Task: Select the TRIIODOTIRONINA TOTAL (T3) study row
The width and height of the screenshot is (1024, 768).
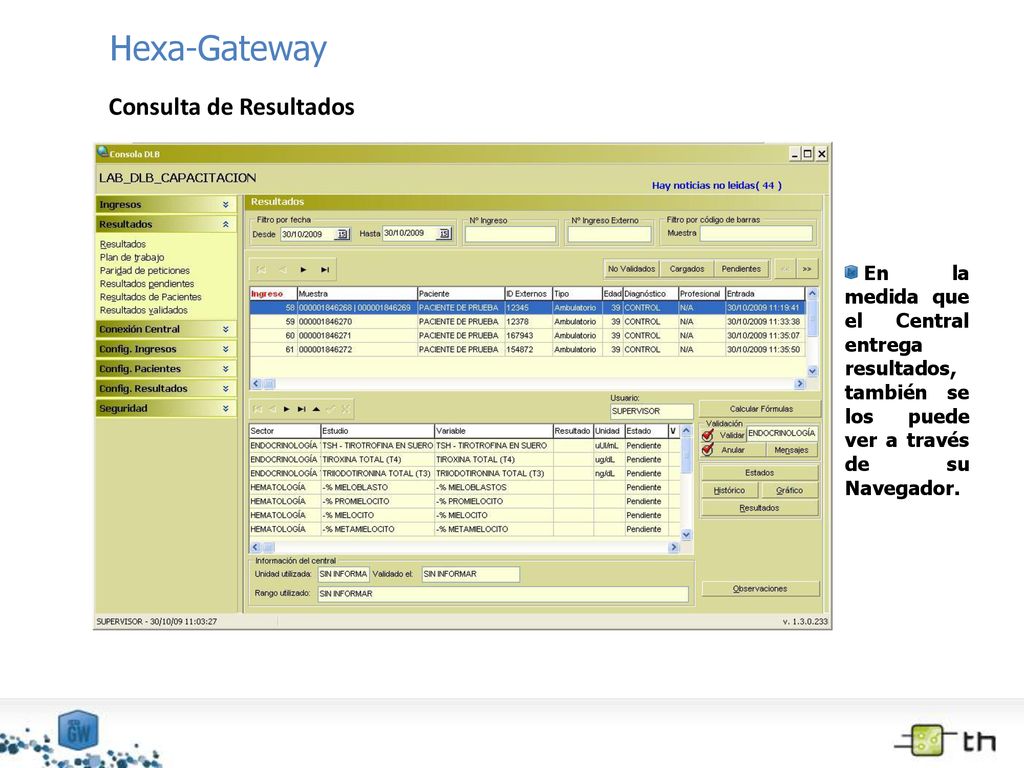Action: tap(465, 473)
